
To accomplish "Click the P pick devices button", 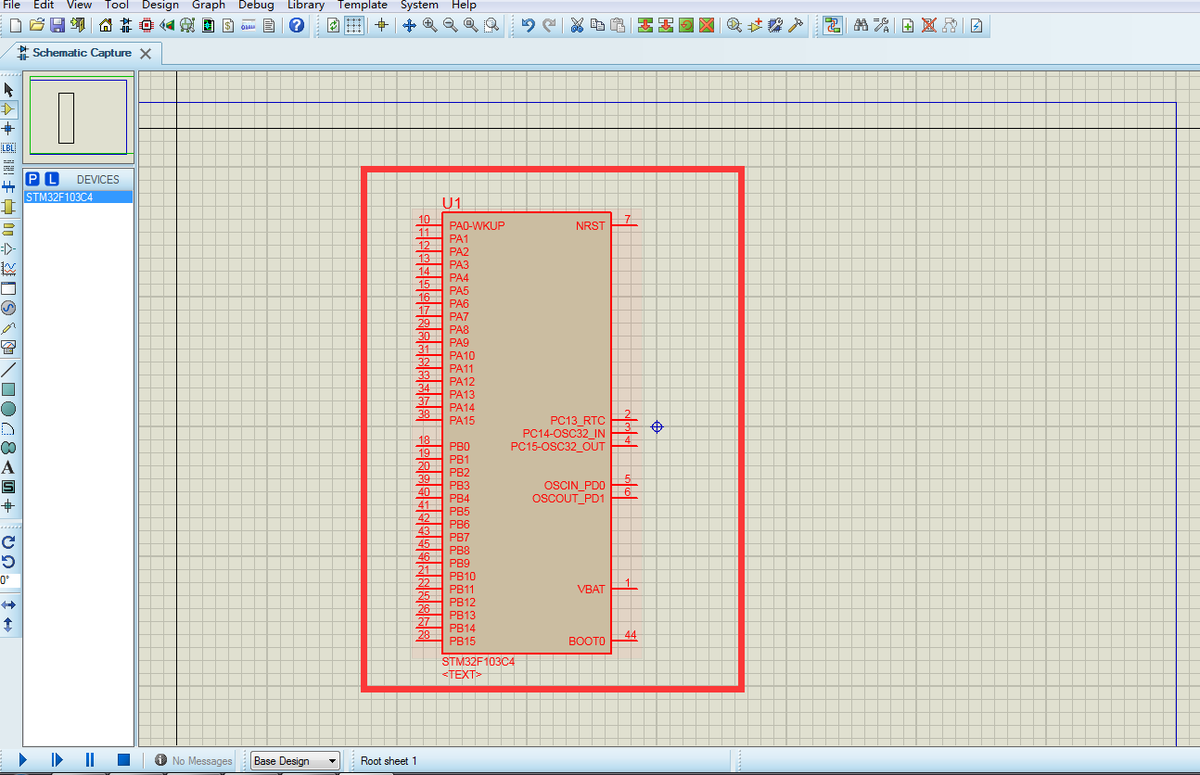I will pyautogui.click(x=33, y=179).
